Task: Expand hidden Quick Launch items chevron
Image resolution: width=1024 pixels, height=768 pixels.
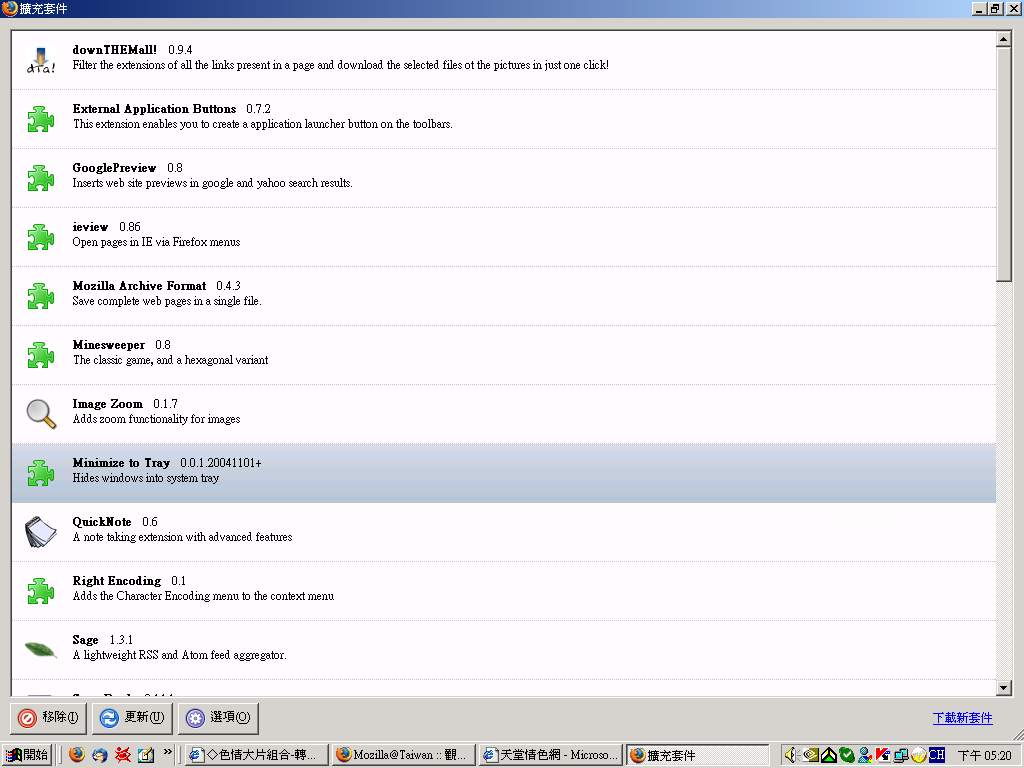Action: pos(167,752)
